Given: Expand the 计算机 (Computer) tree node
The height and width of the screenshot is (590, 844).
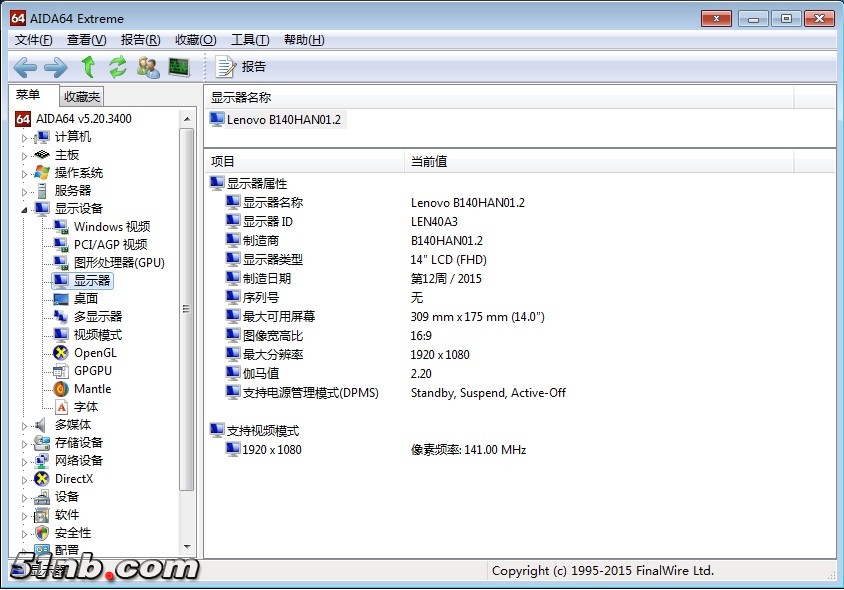Looking at the screenshot, I should [x=25, y=137].
